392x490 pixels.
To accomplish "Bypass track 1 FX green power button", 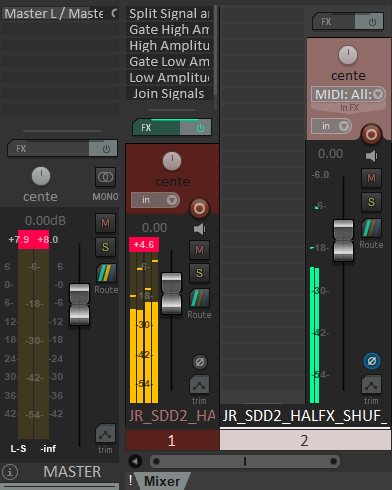I will click(196, 127).
